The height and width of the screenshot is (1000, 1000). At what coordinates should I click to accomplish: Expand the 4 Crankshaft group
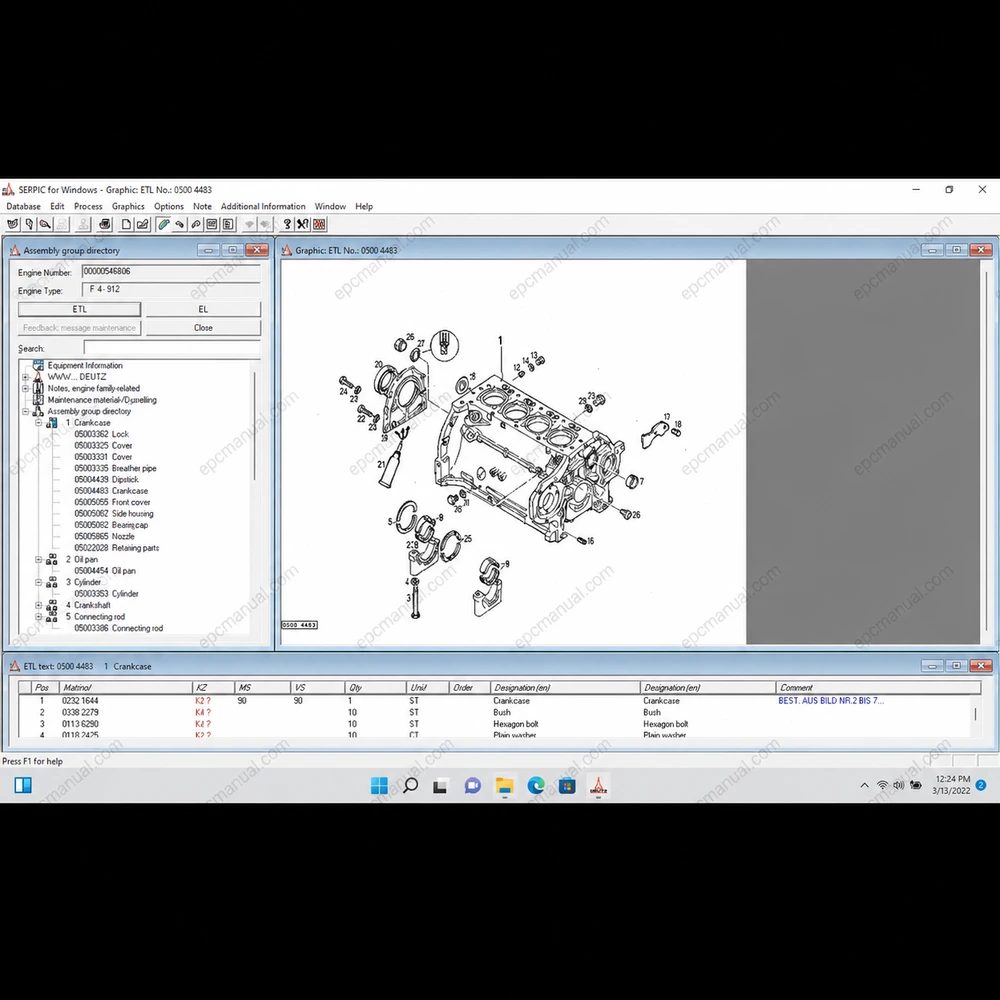coord(38,605)
